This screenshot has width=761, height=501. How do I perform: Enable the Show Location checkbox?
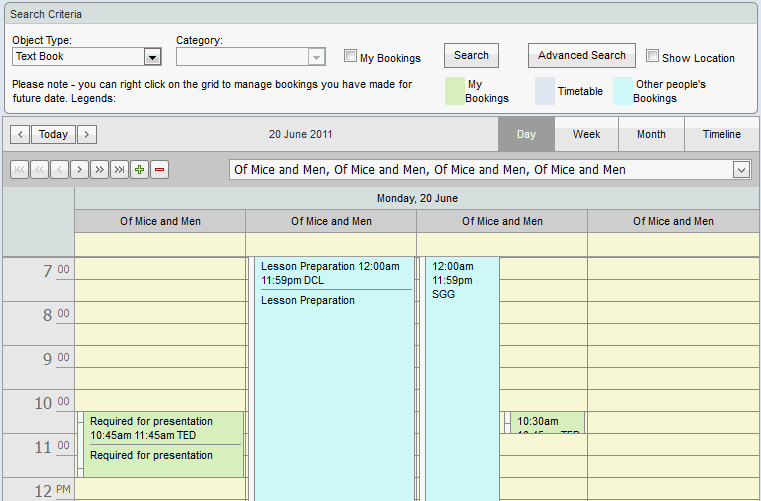click(x=652, y=56)
